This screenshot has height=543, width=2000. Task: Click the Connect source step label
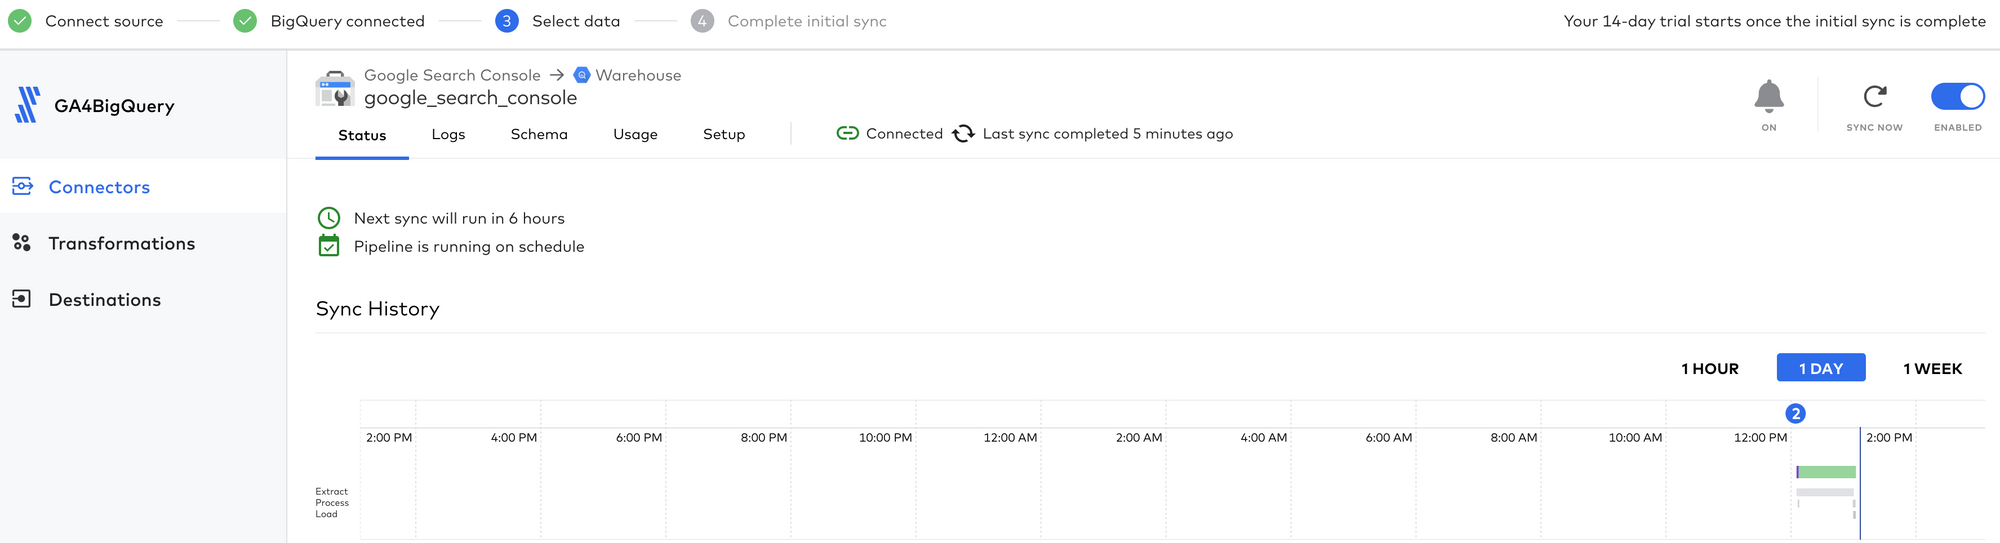104,21
